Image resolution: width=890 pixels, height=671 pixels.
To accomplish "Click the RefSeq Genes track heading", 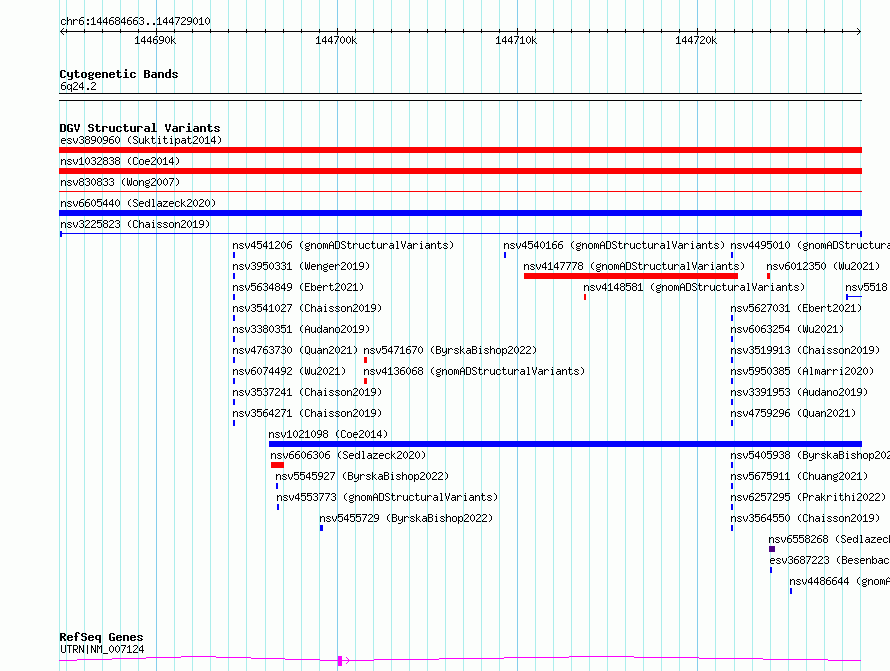I will 101,638.
